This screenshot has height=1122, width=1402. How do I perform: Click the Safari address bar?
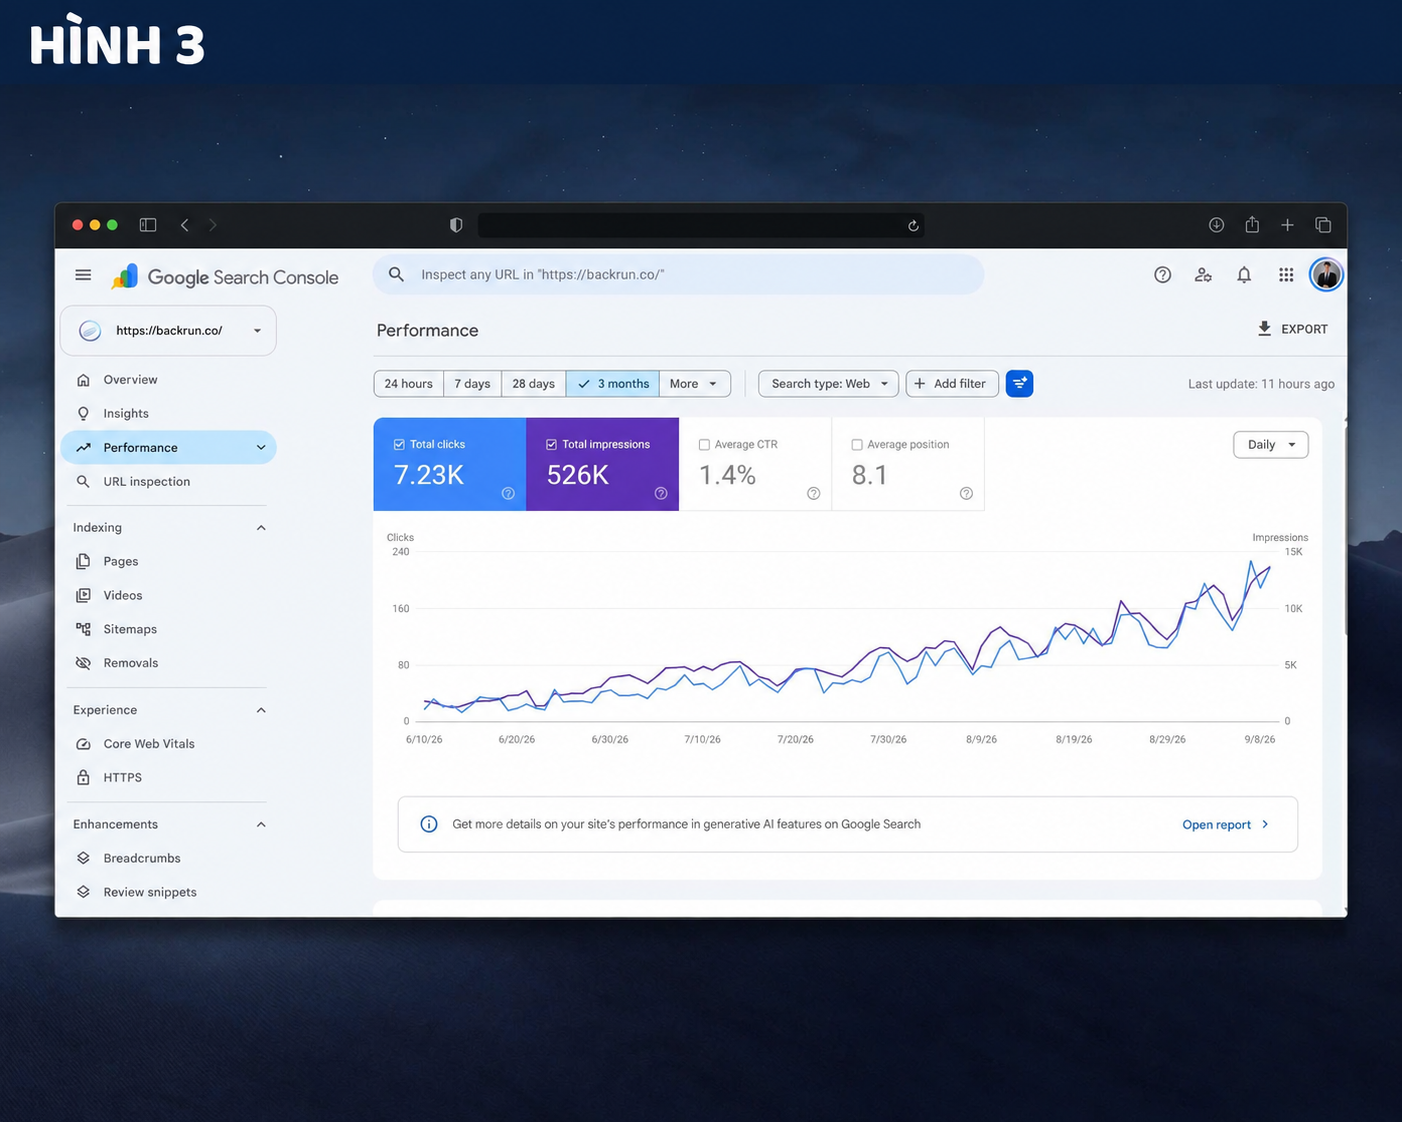point(700,225)
